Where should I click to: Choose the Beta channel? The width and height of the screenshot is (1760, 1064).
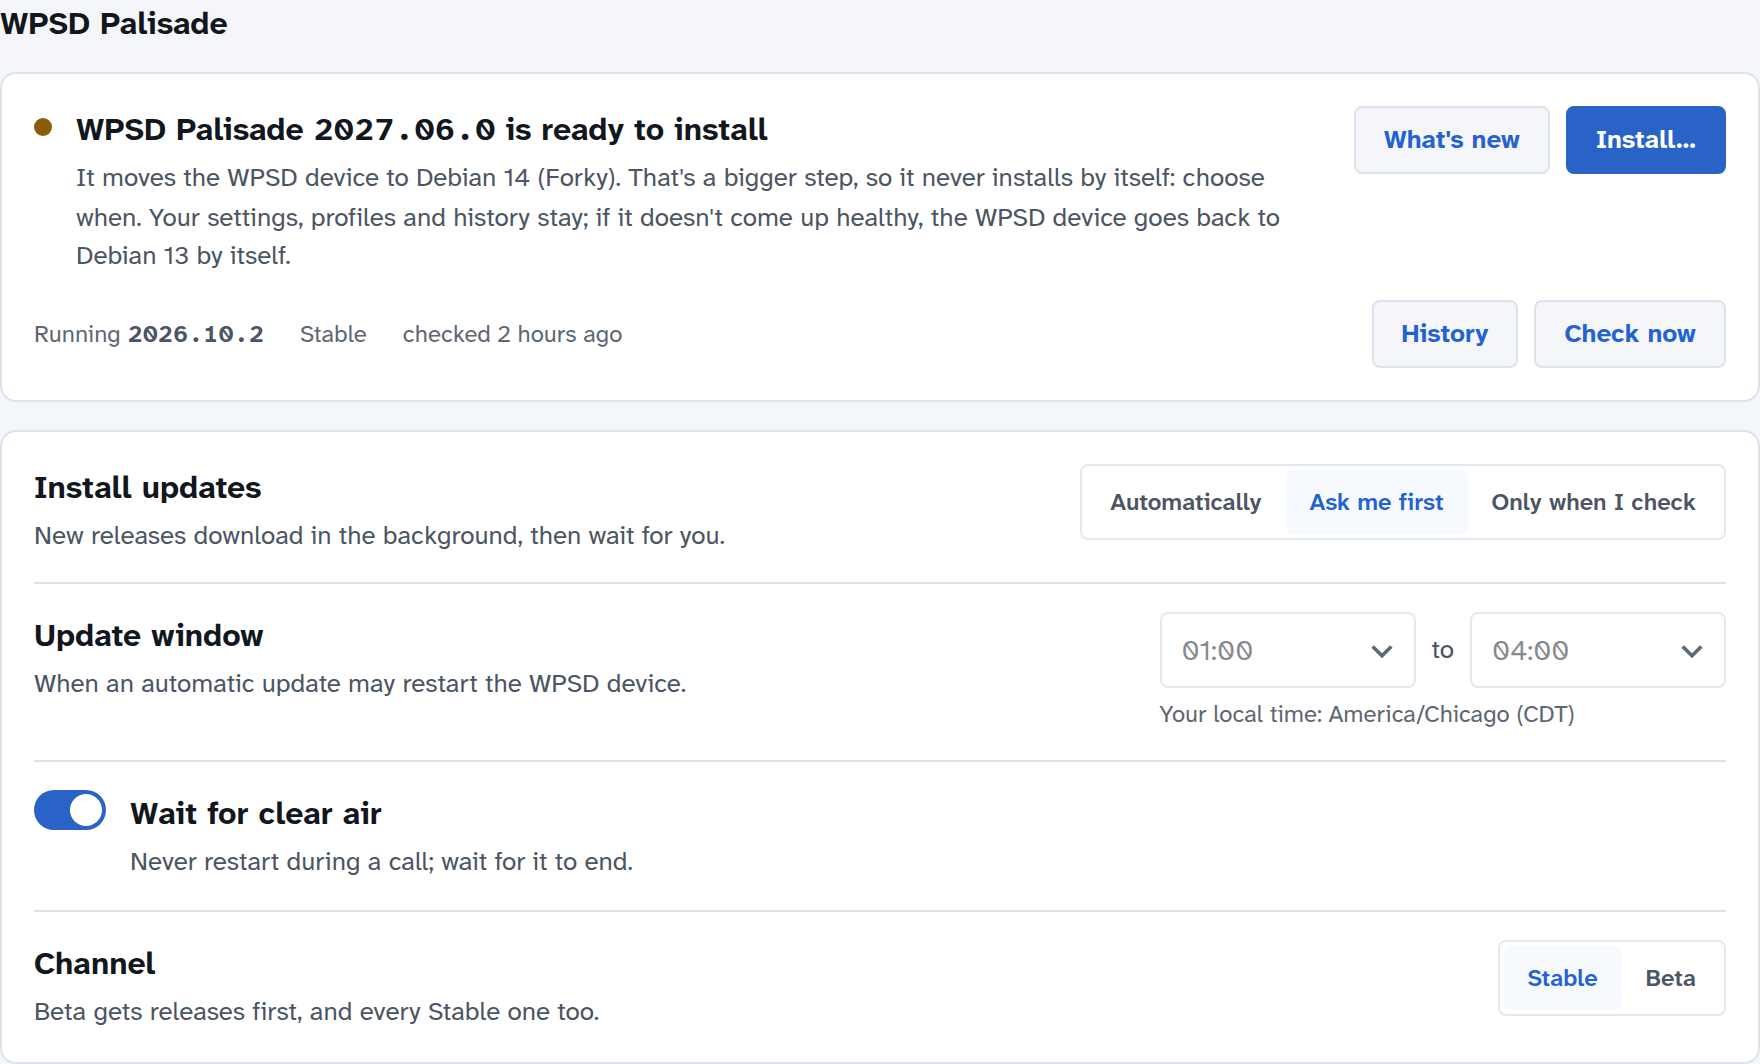click(1670, 978)
